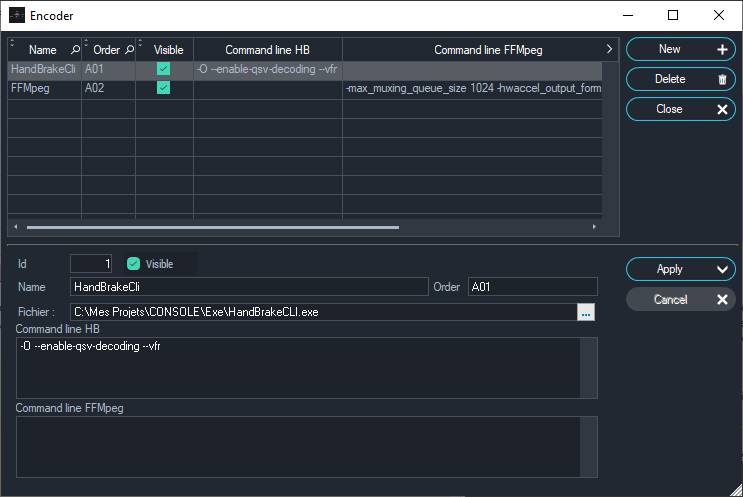
Task: Click the '-O --enable-qsv-decoding --vfr' table cell
Action: [268, 69]
